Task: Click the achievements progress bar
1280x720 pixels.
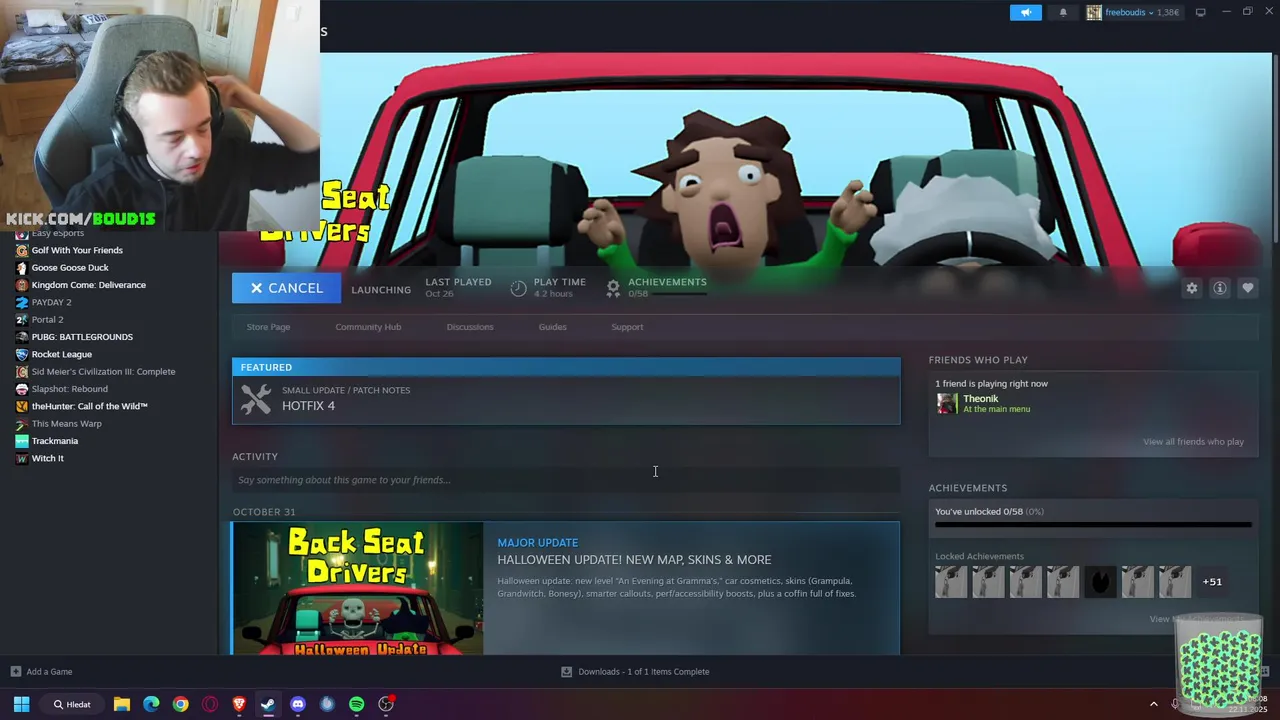Action: point(1093,524)
